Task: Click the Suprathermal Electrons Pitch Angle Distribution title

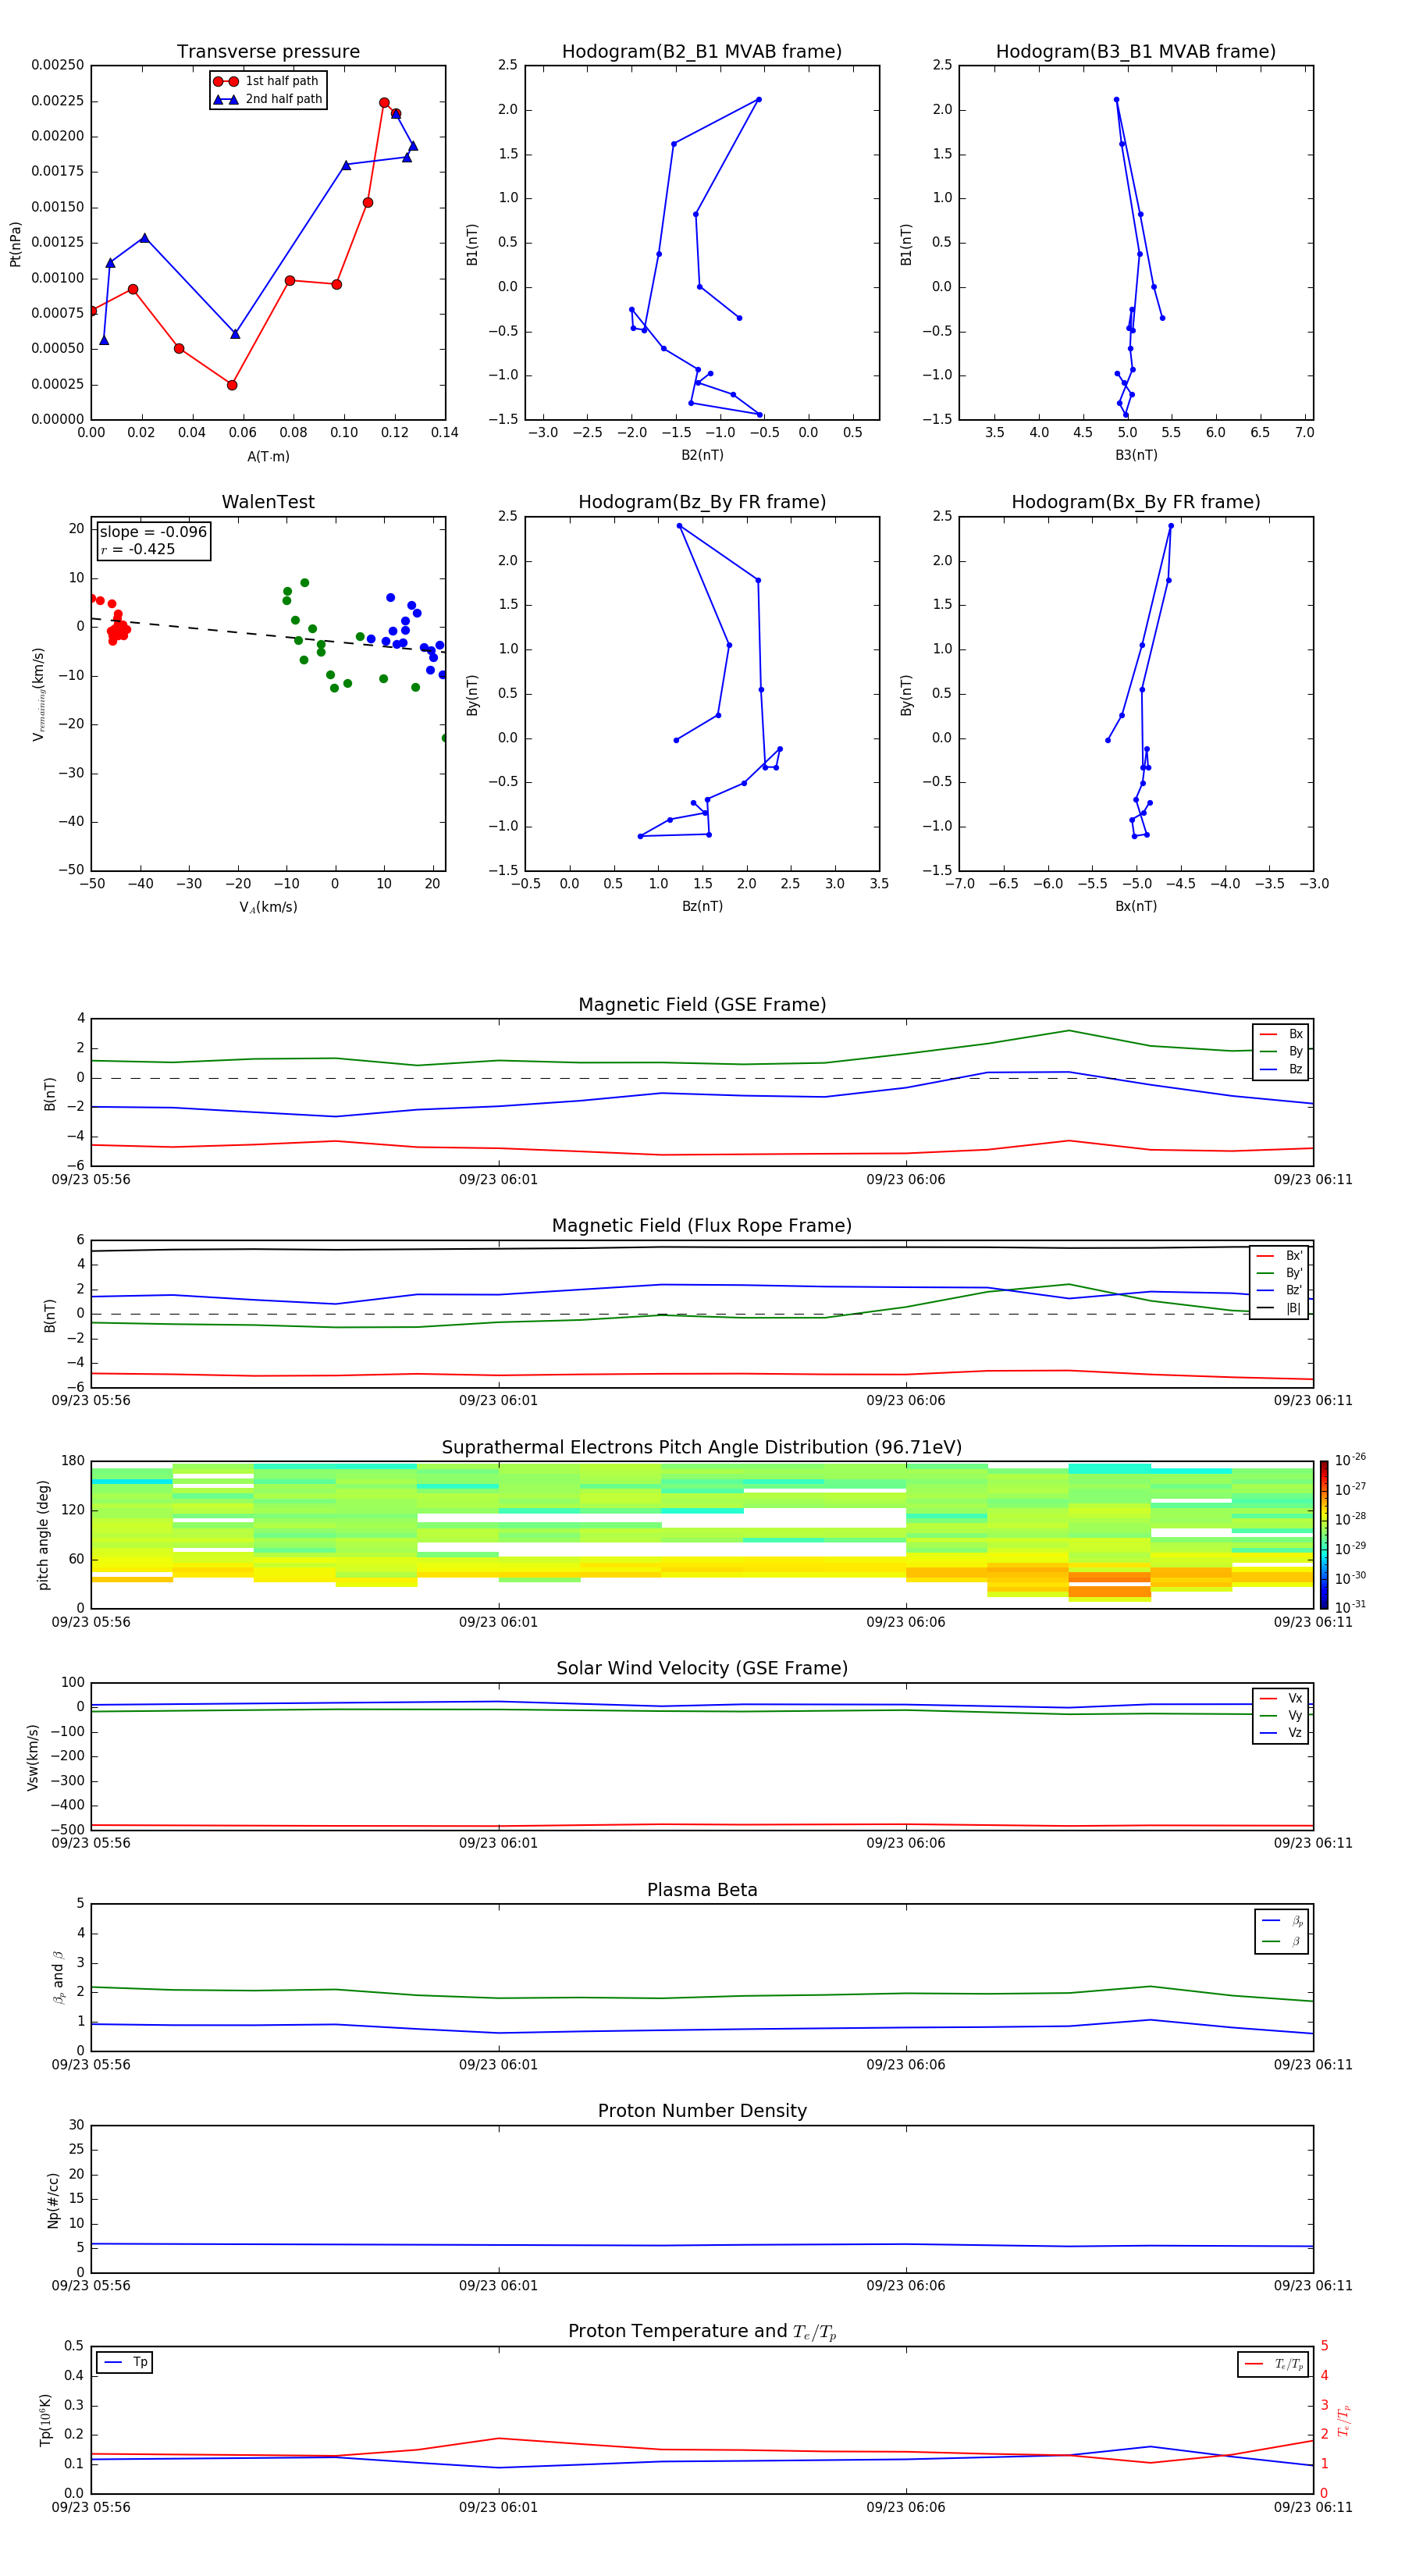Action: point(702,1448)
